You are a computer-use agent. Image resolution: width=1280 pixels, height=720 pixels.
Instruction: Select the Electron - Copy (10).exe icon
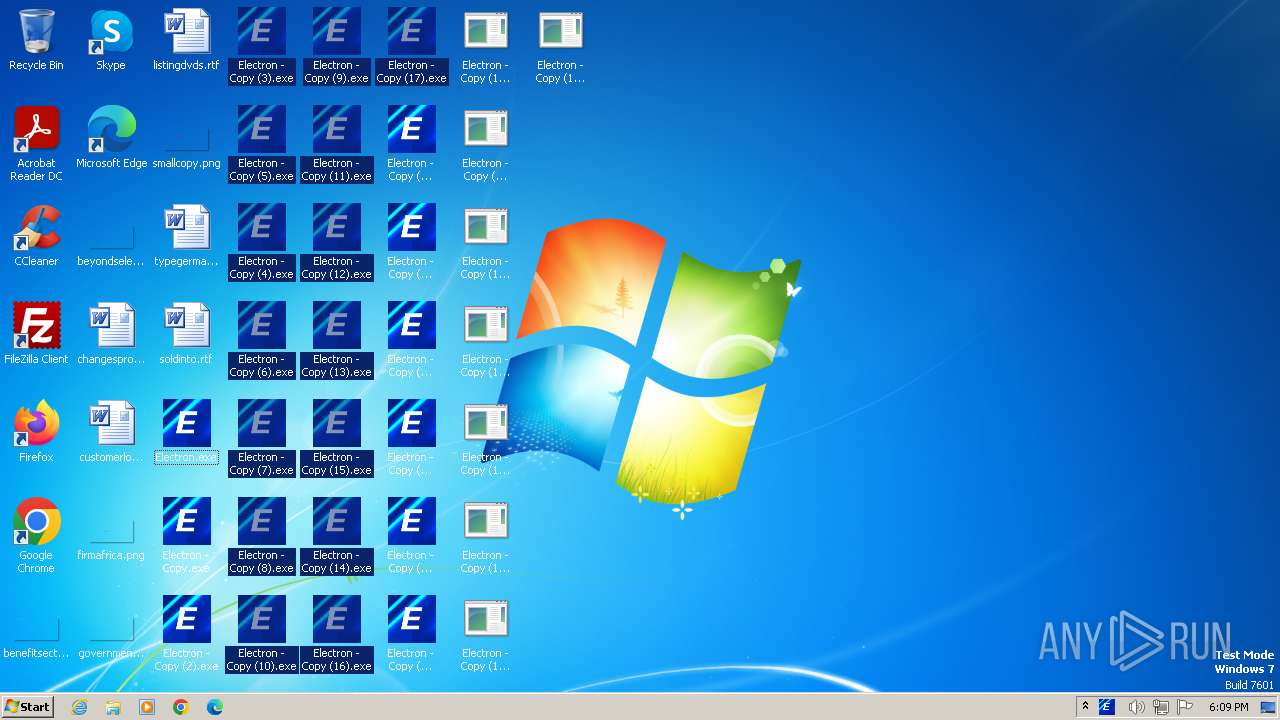(261, 633)
